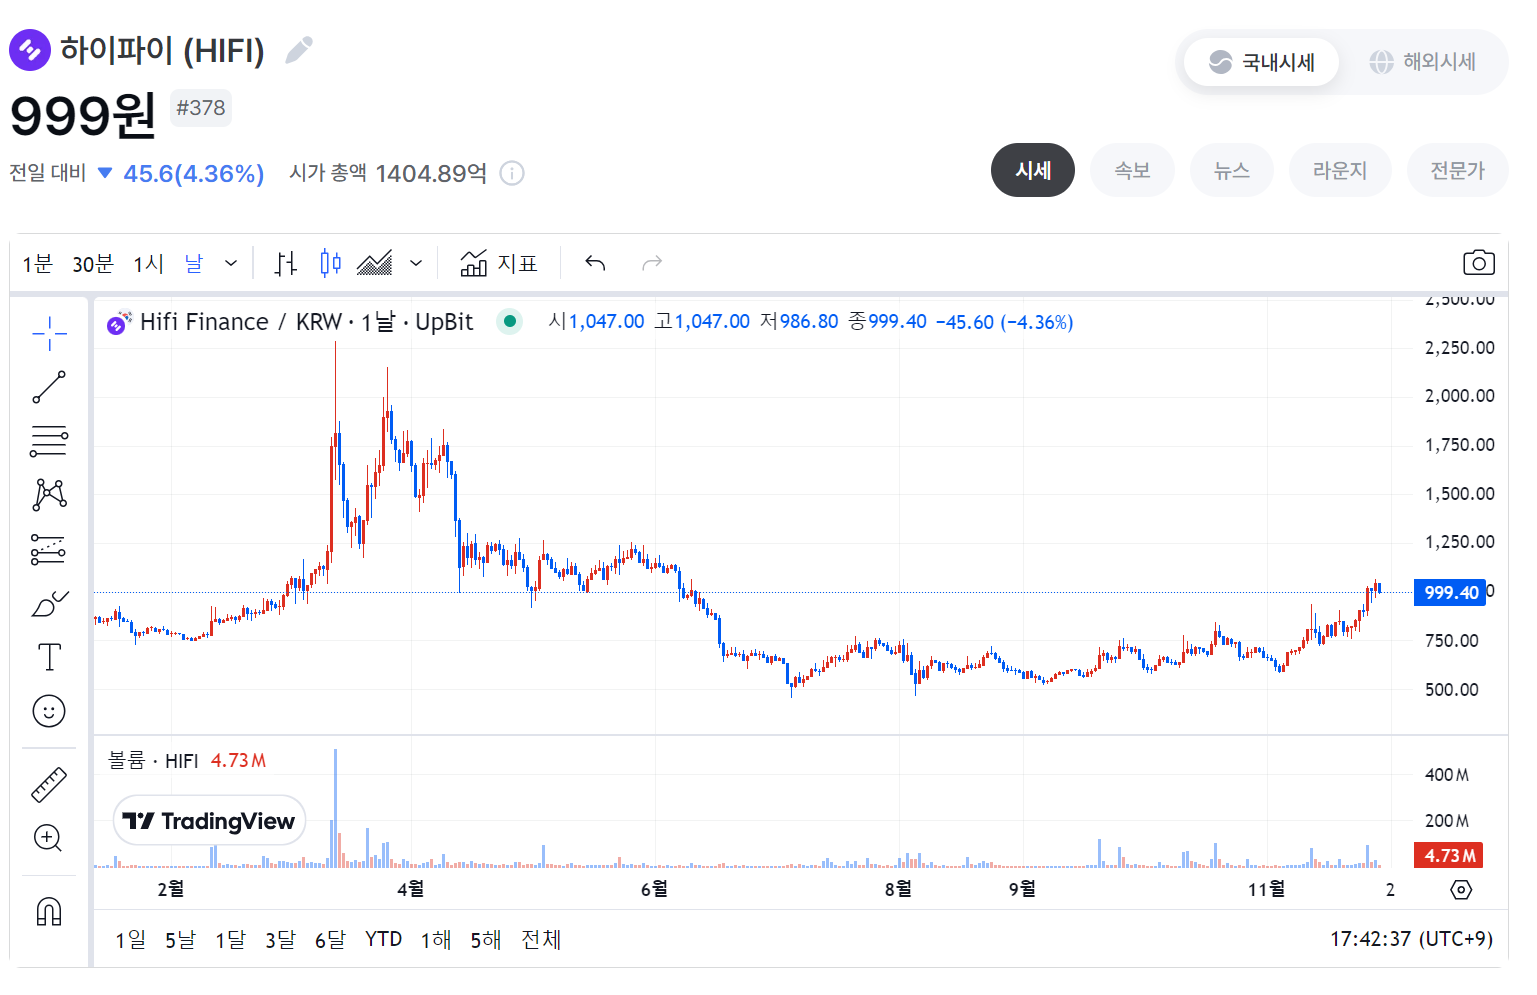Set chart range to 6달
Viewport: 1537px width, 995px height.
pyautogui.click(x=330, y=939)
